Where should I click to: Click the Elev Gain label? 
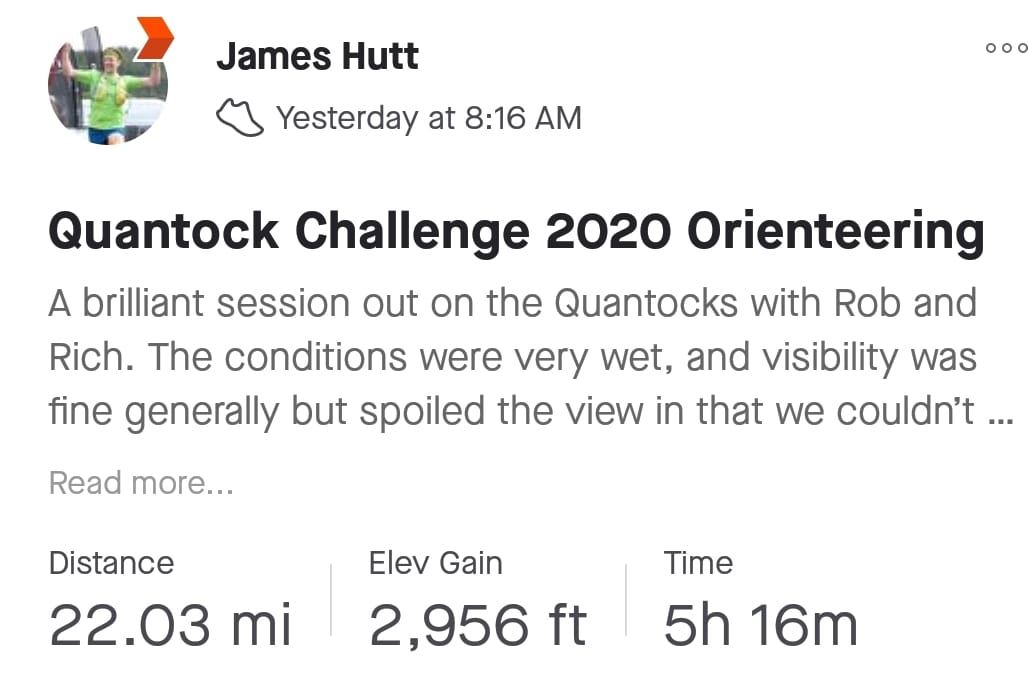tap(436, 564)
